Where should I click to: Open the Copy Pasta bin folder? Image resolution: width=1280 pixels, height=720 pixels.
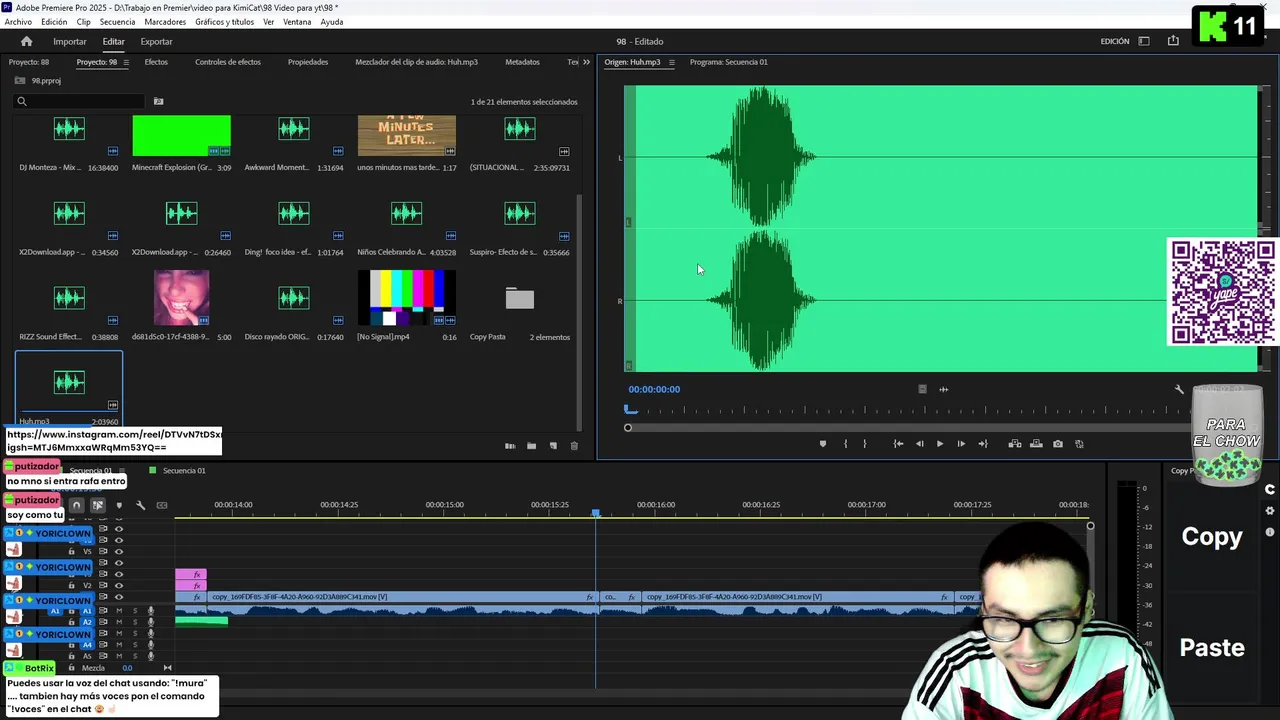point(520,298)
